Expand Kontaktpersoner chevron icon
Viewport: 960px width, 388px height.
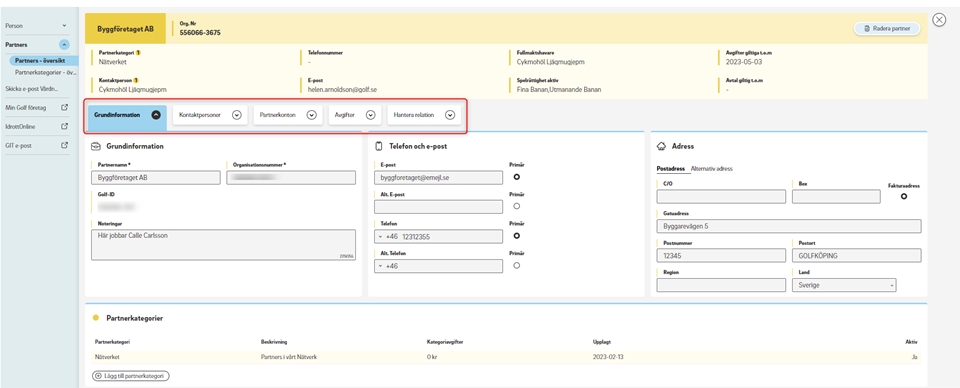(237, 114)
